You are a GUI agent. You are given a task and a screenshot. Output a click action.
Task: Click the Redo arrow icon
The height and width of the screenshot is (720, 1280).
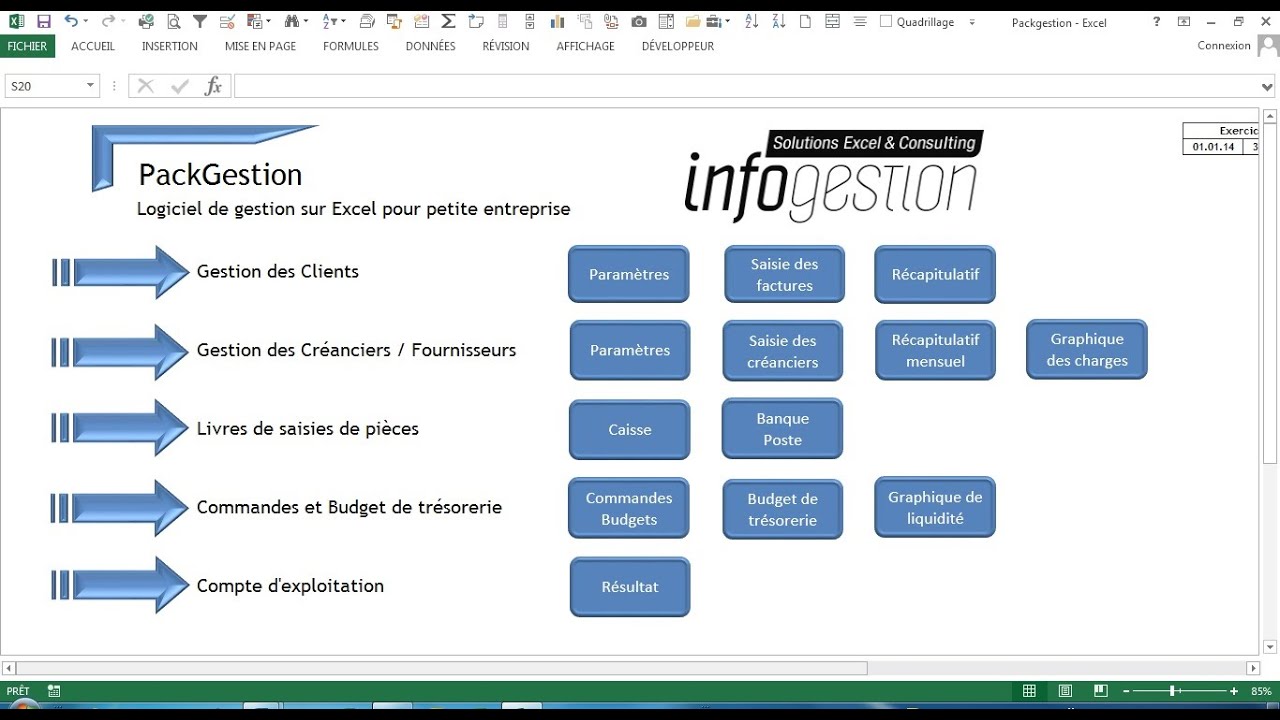(107, 21)
